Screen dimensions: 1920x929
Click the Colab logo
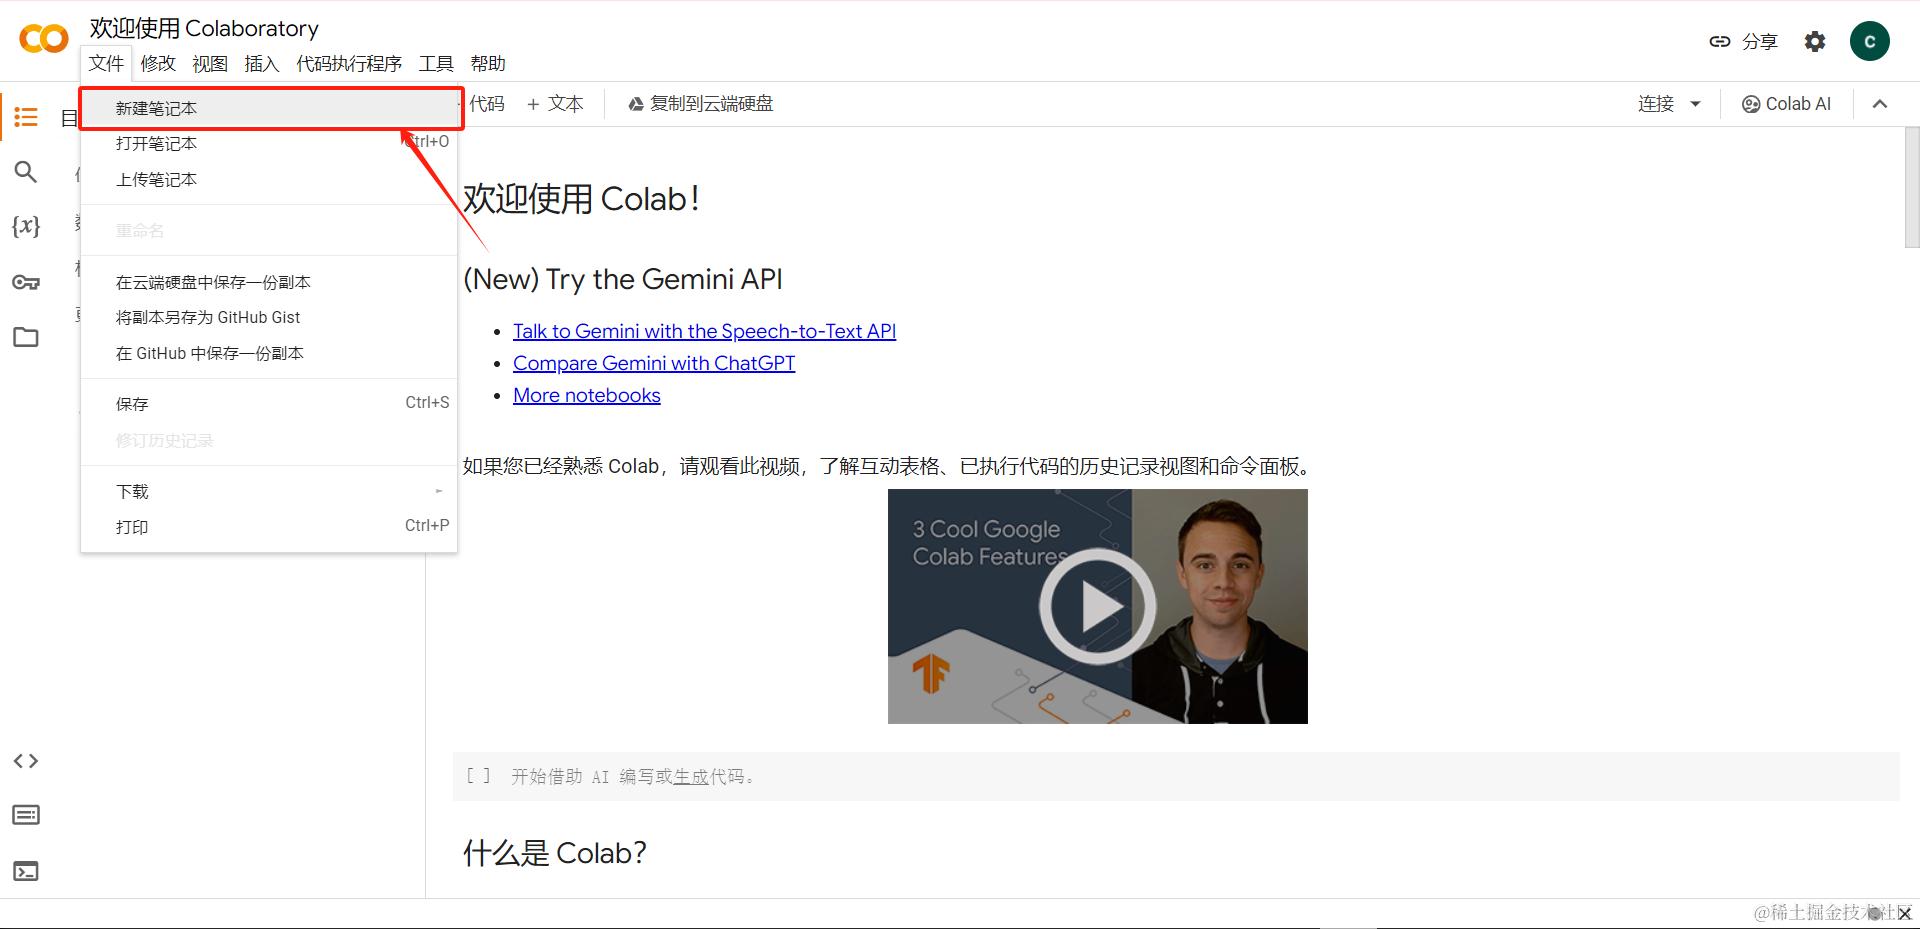click(44, 39)
